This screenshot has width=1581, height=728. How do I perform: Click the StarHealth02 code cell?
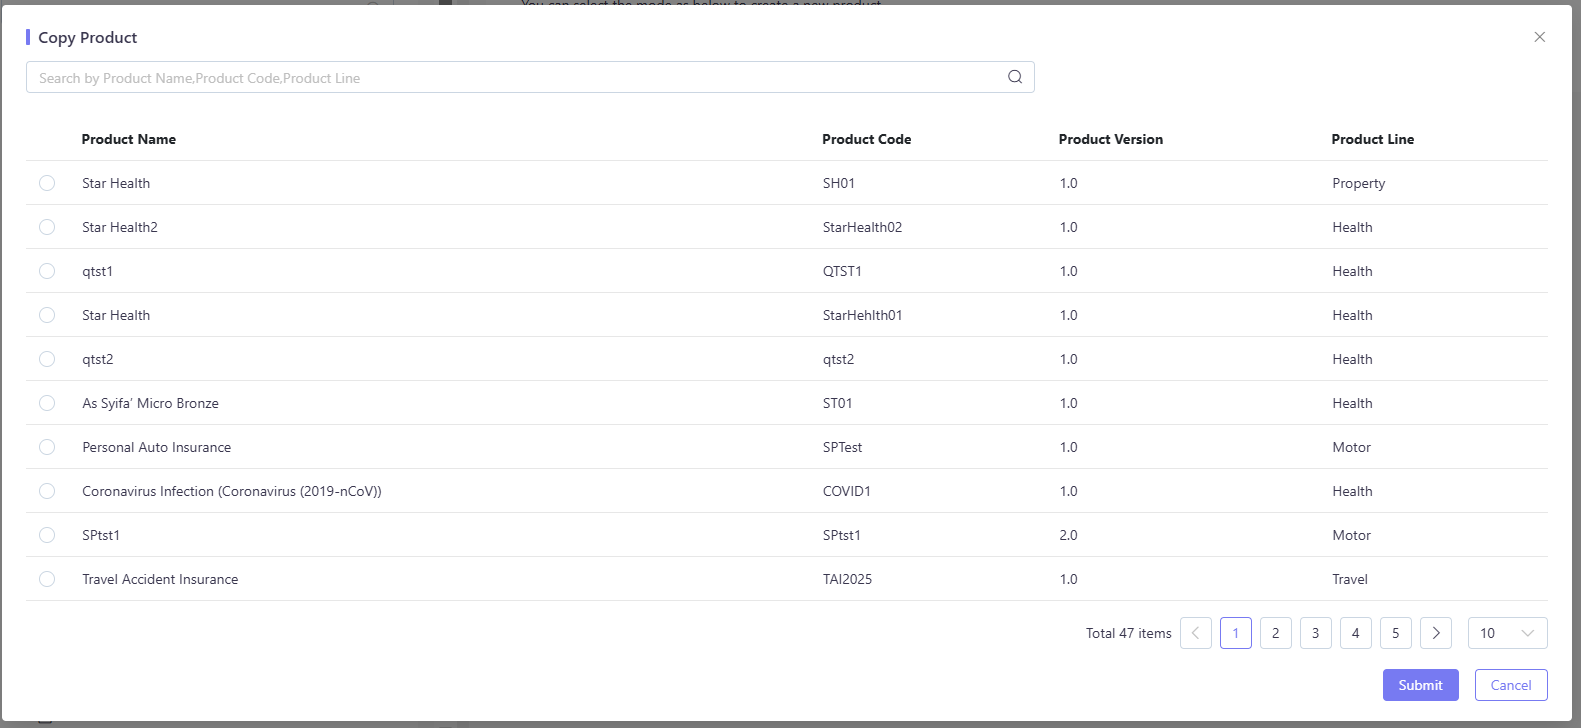pos(863,227)
